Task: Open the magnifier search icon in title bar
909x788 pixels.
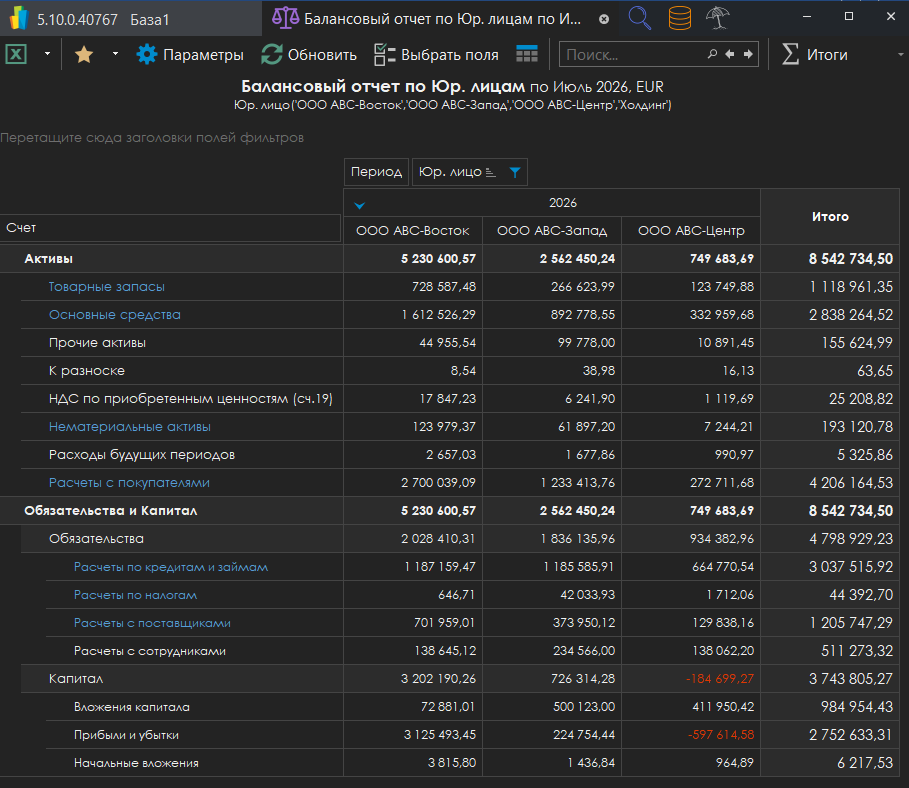Action: [x=640, y=18]
